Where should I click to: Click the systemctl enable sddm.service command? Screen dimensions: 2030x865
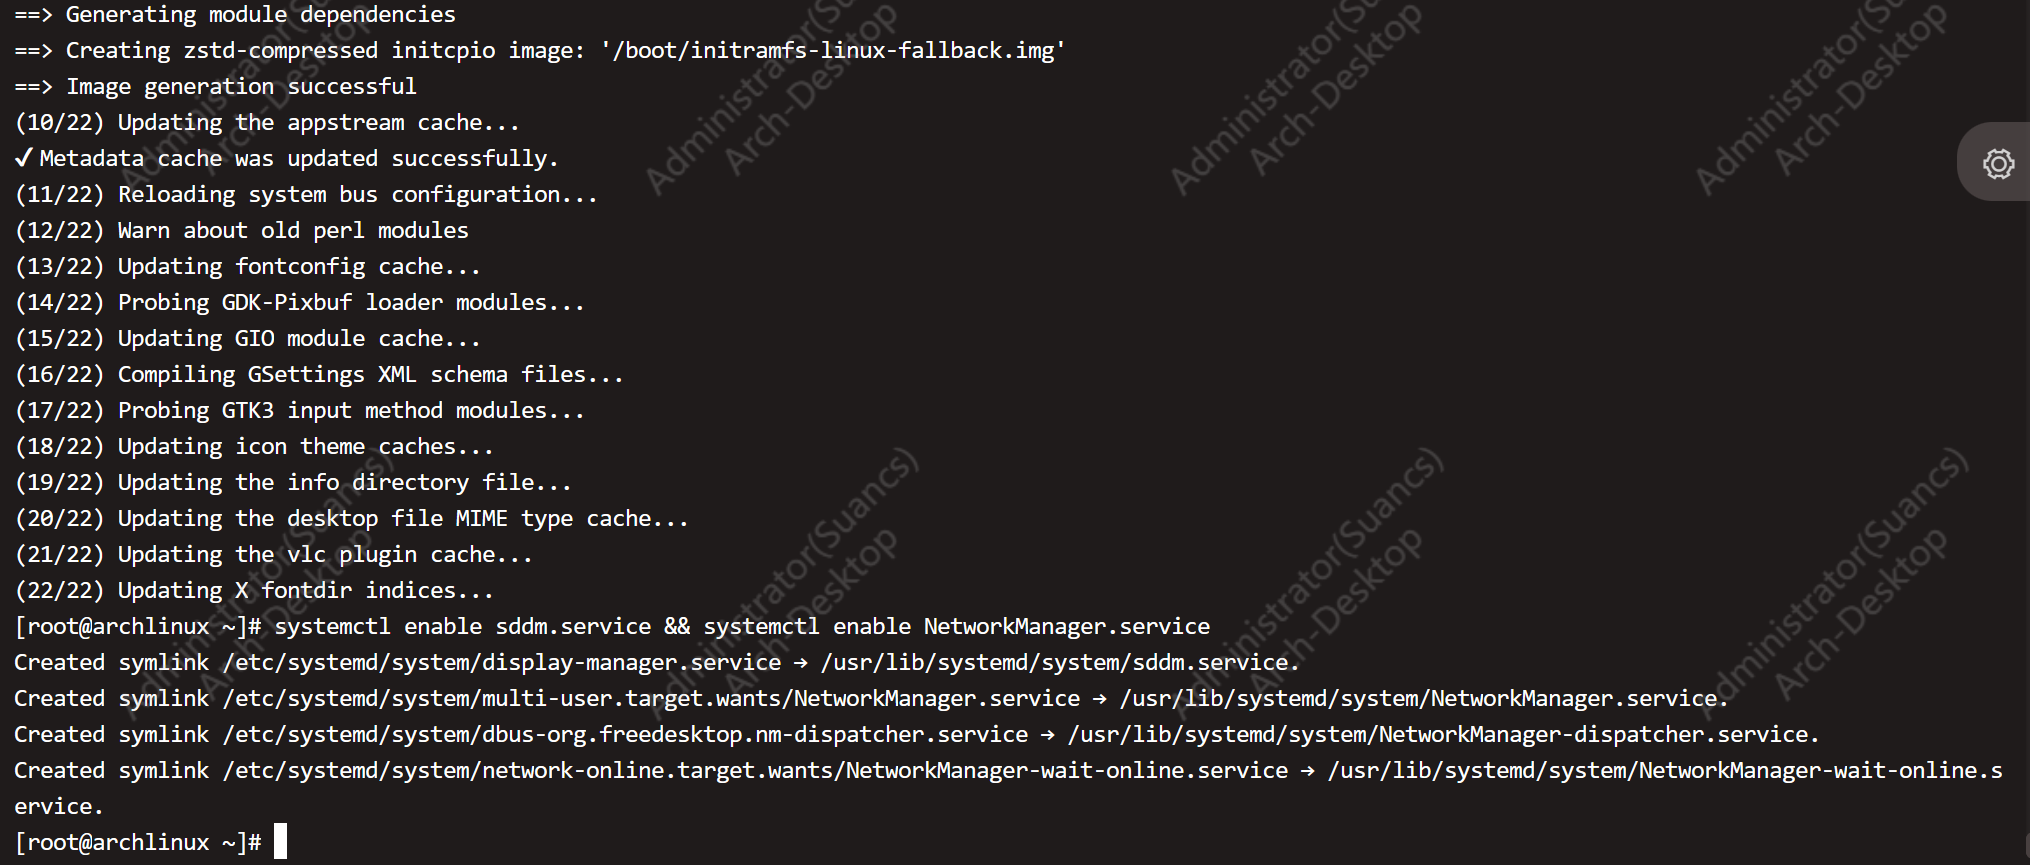[x=462, y=627]
